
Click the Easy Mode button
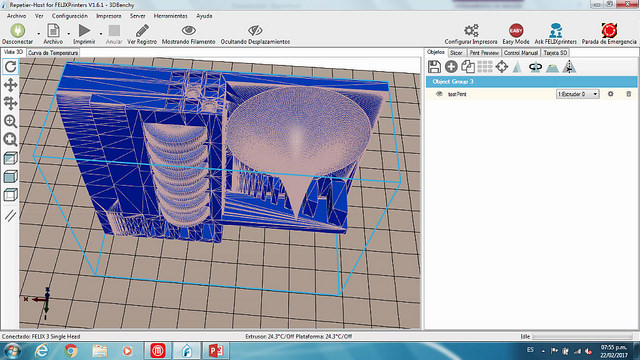[516, 34]
